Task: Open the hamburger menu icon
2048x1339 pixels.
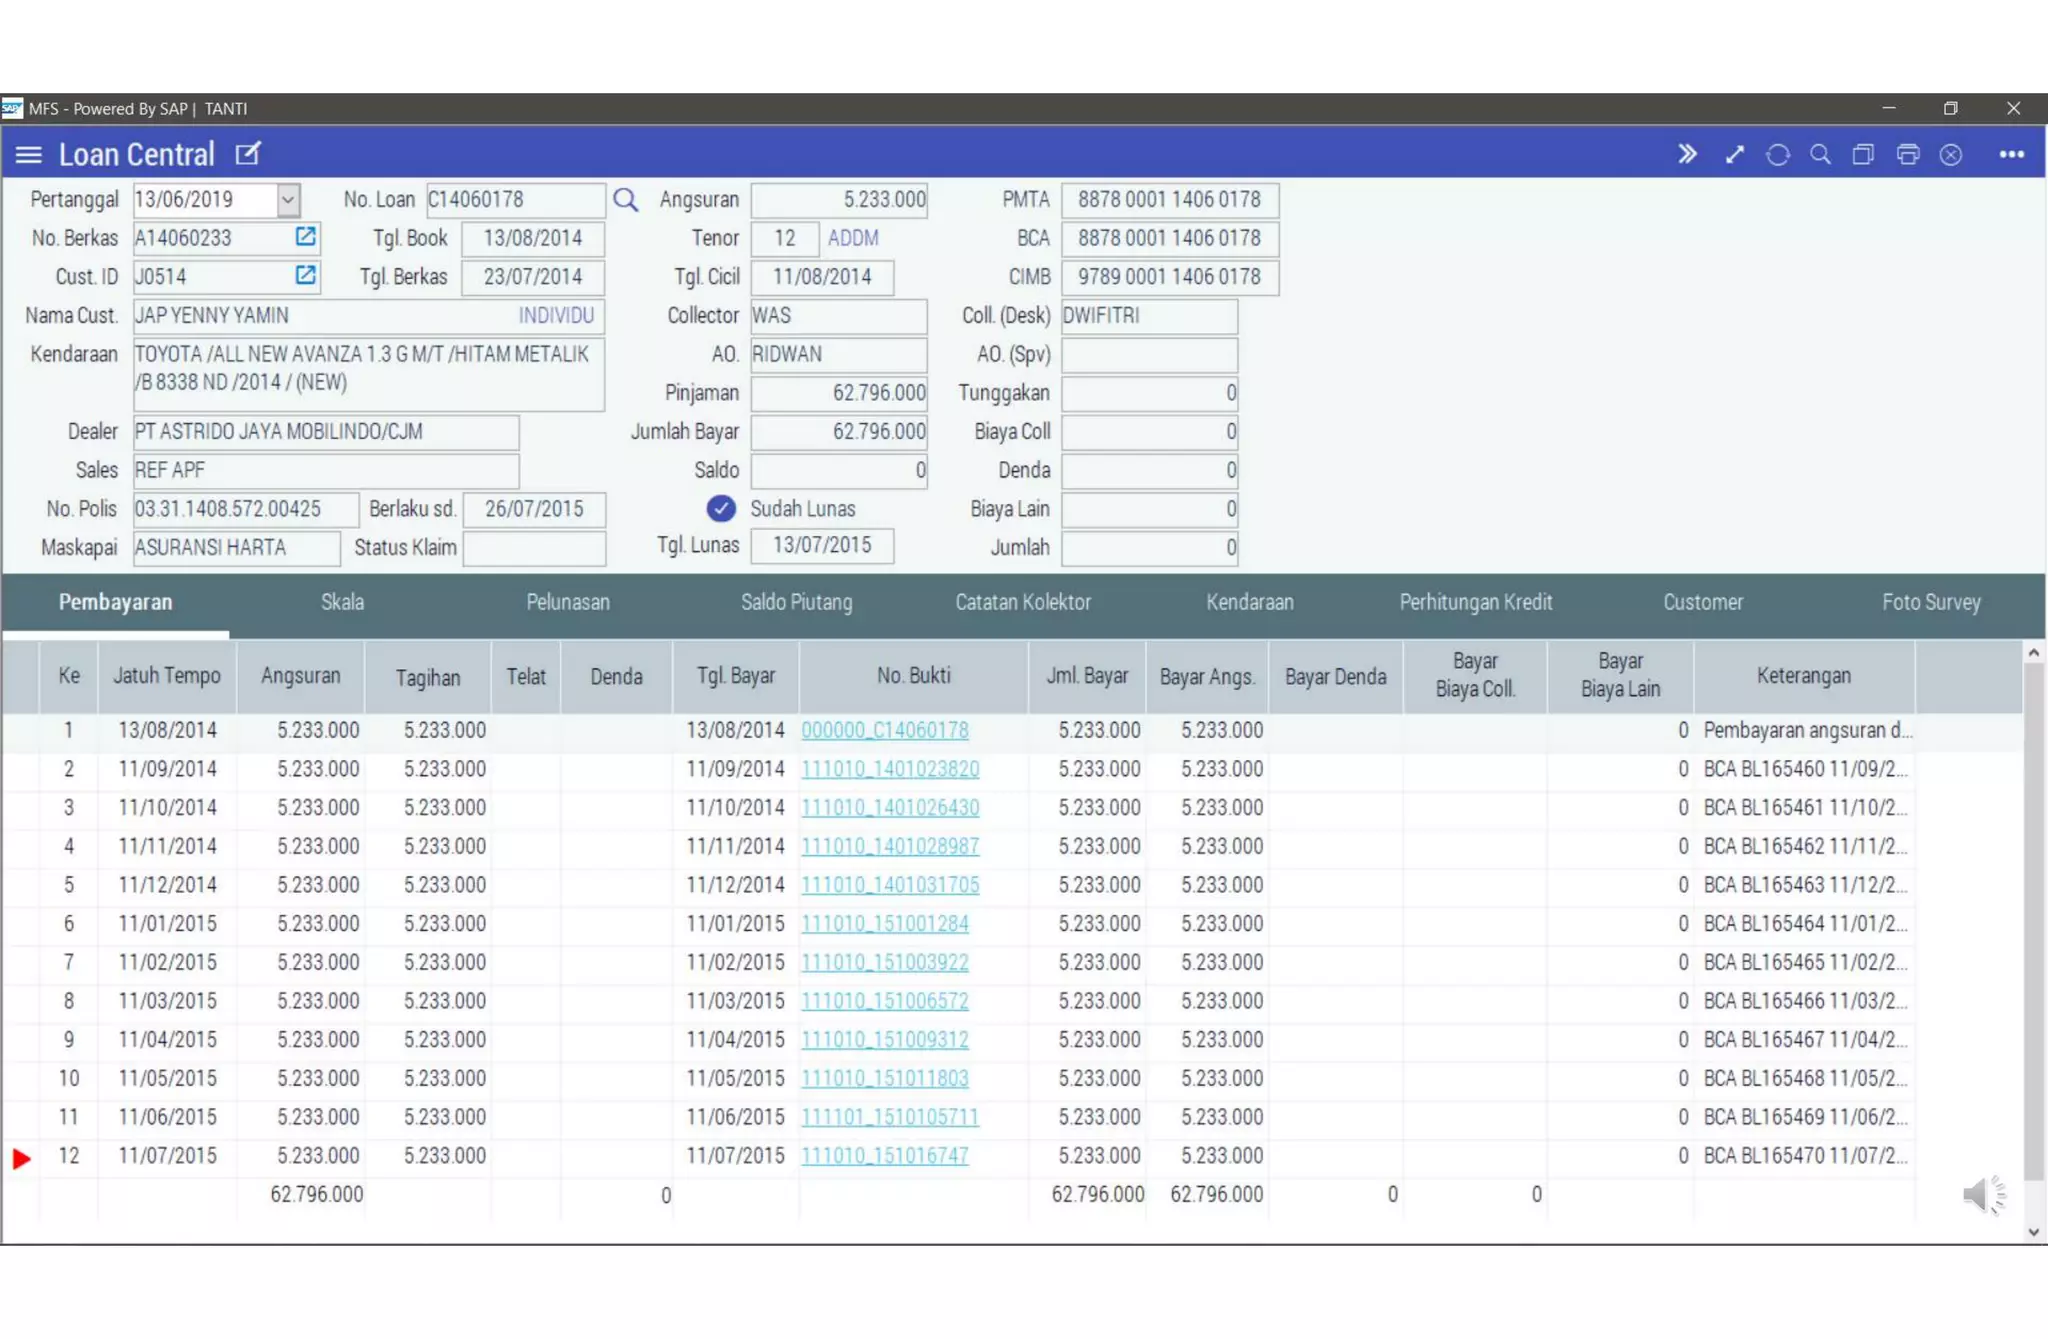Action: coord(28,155)
